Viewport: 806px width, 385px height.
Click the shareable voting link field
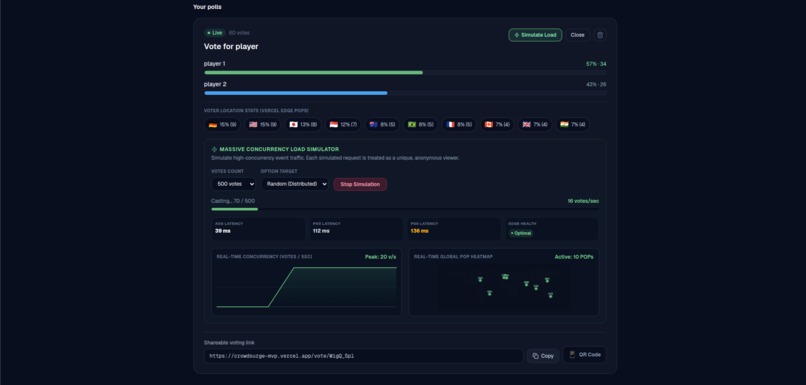click(x=363, y=356)
